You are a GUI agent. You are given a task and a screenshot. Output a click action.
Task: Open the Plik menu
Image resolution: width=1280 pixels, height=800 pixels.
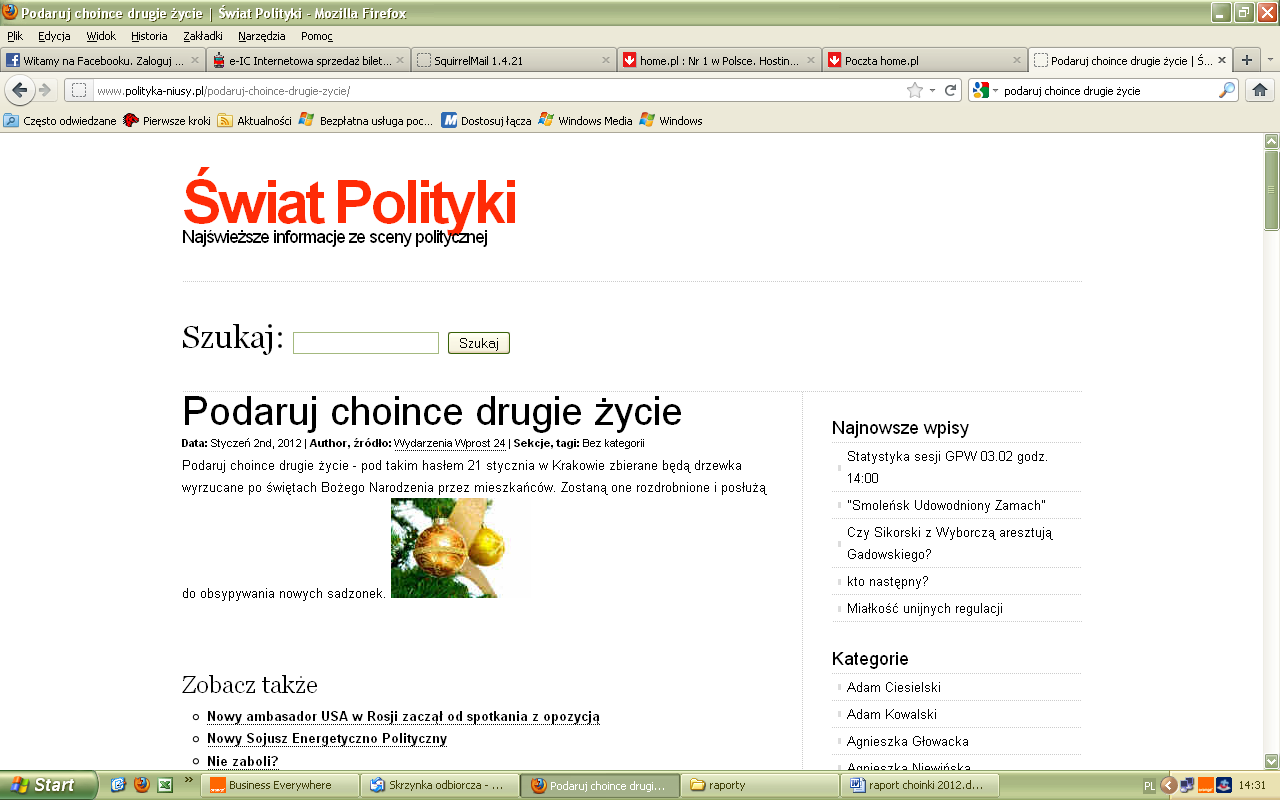pos(15,36)
